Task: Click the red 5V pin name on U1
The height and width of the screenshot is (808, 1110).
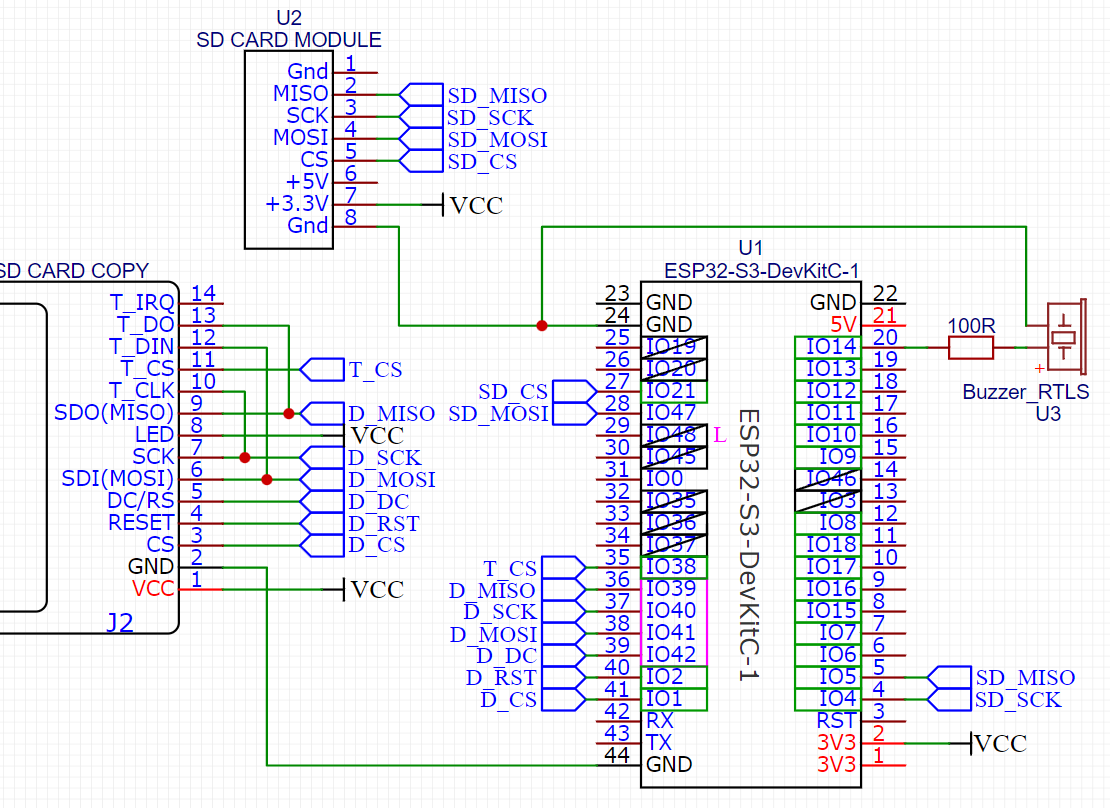Action: tap(843, 325)
